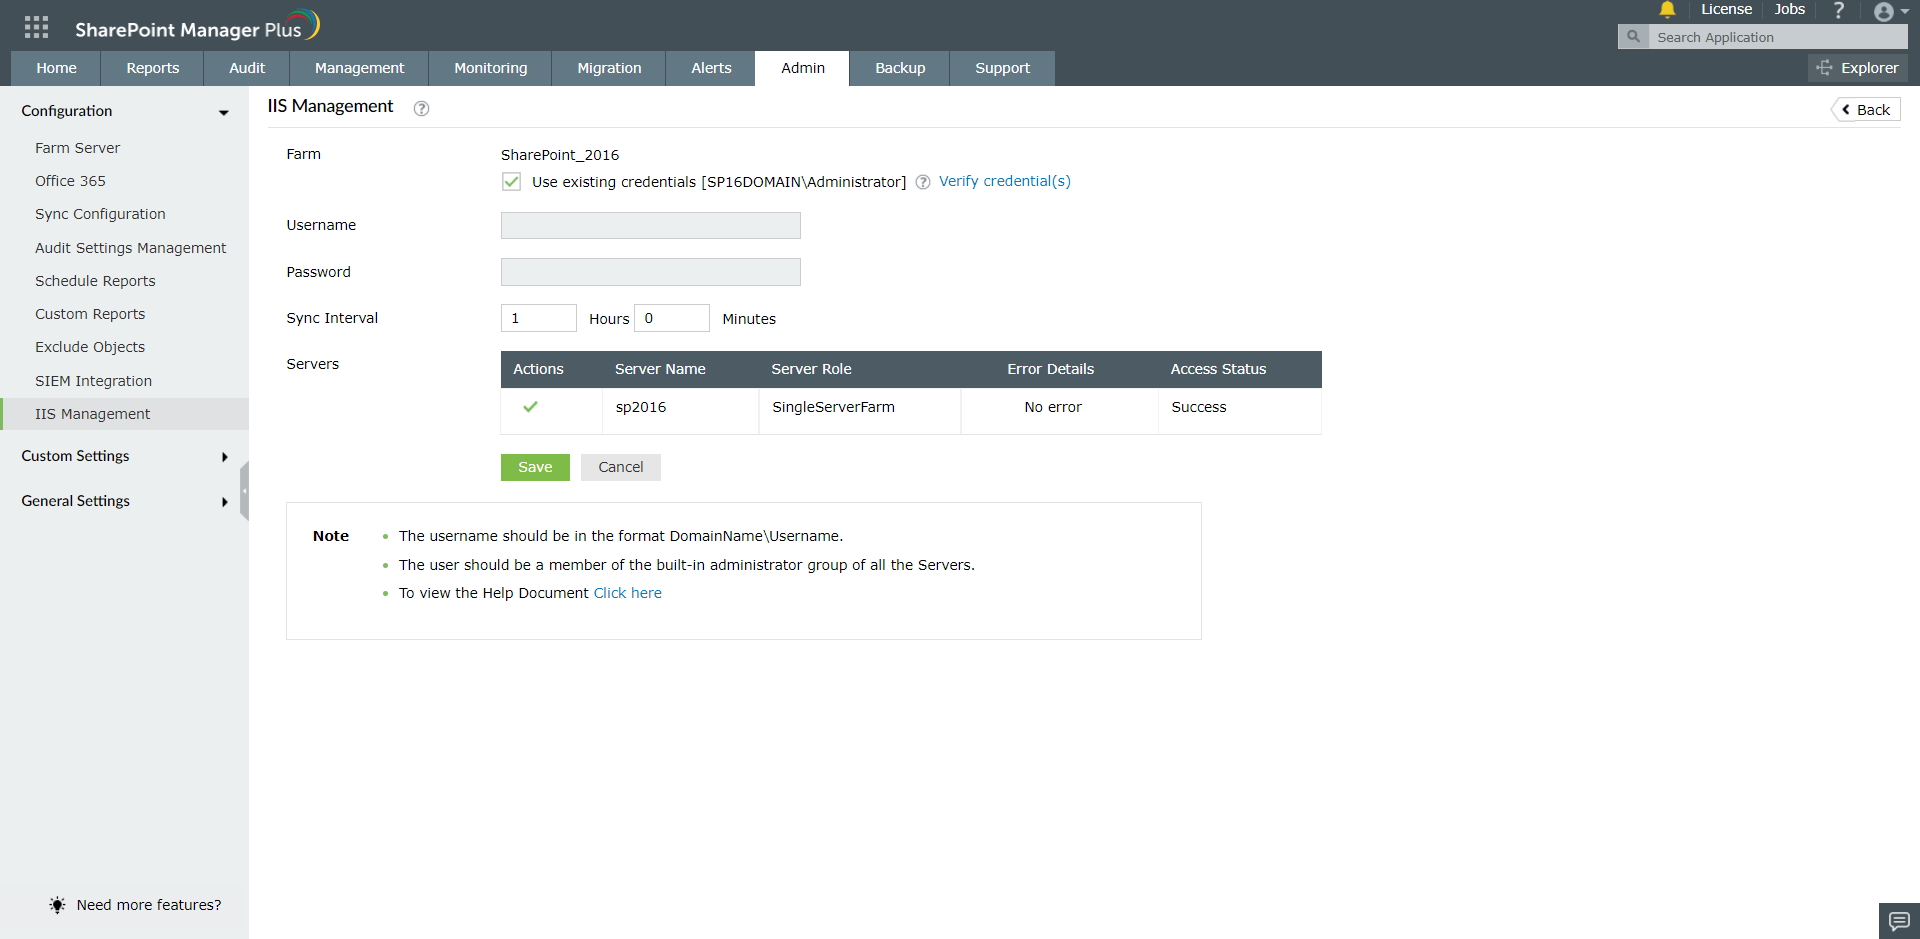
Task: Open the Explorer button
Action: (1857, 68)
